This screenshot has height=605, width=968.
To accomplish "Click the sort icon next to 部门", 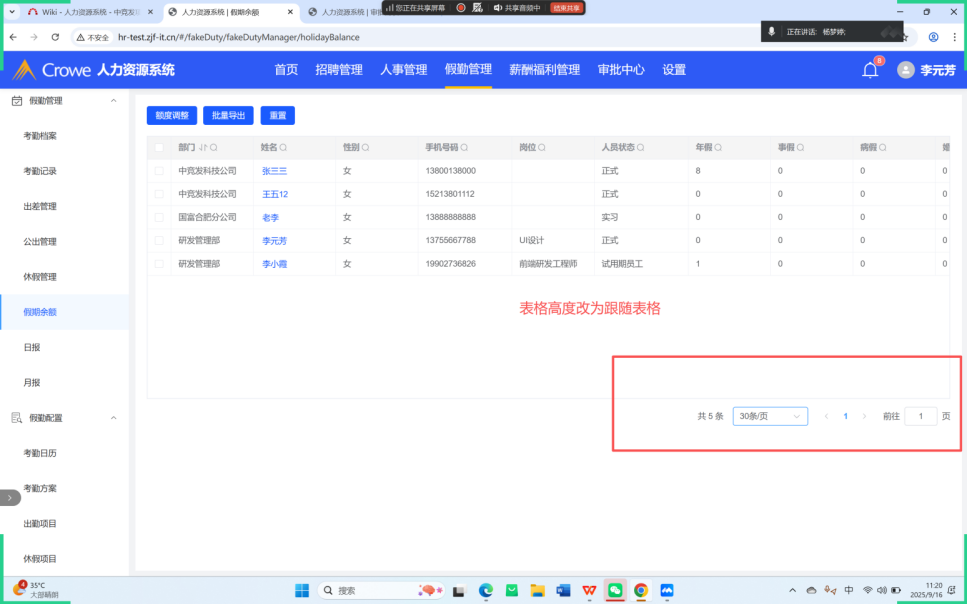I will [204, 147].
